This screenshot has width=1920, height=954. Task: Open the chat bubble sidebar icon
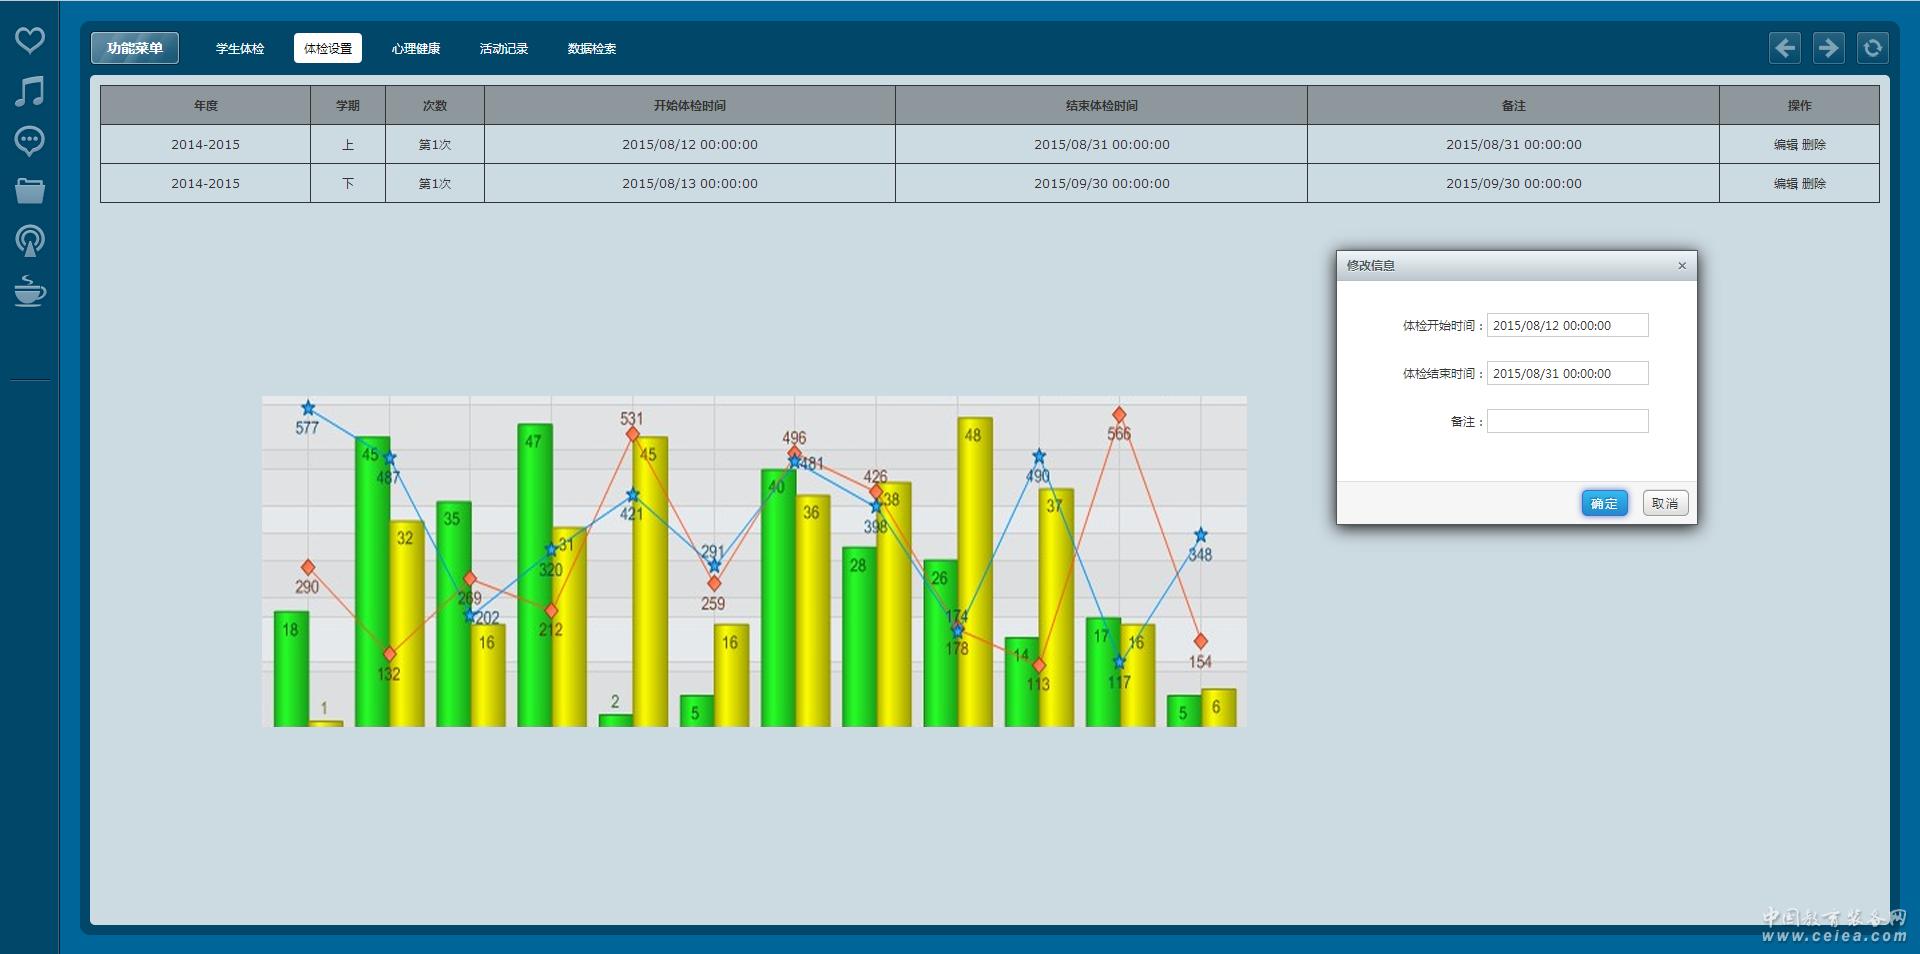tap(30, 141)
